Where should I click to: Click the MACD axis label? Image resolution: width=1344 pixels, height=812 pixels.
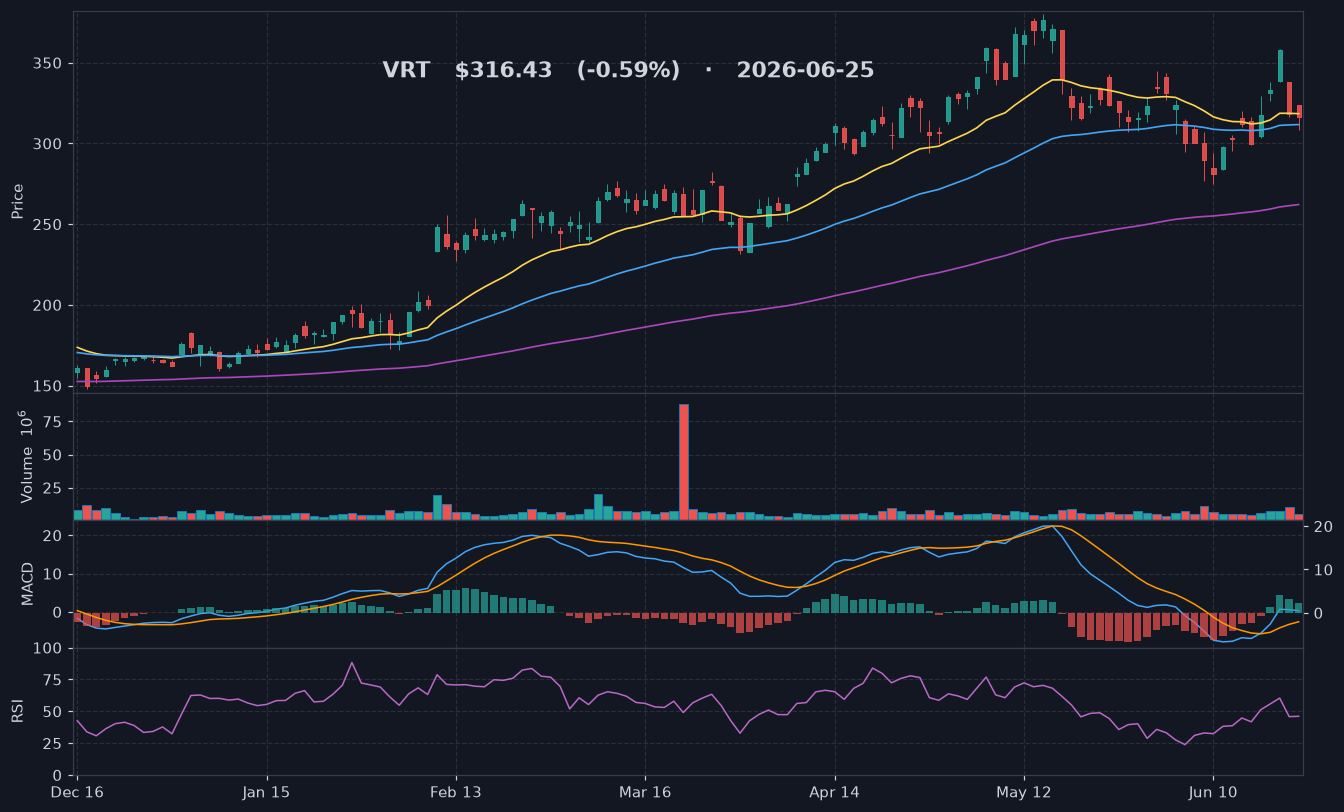point(27,583)
